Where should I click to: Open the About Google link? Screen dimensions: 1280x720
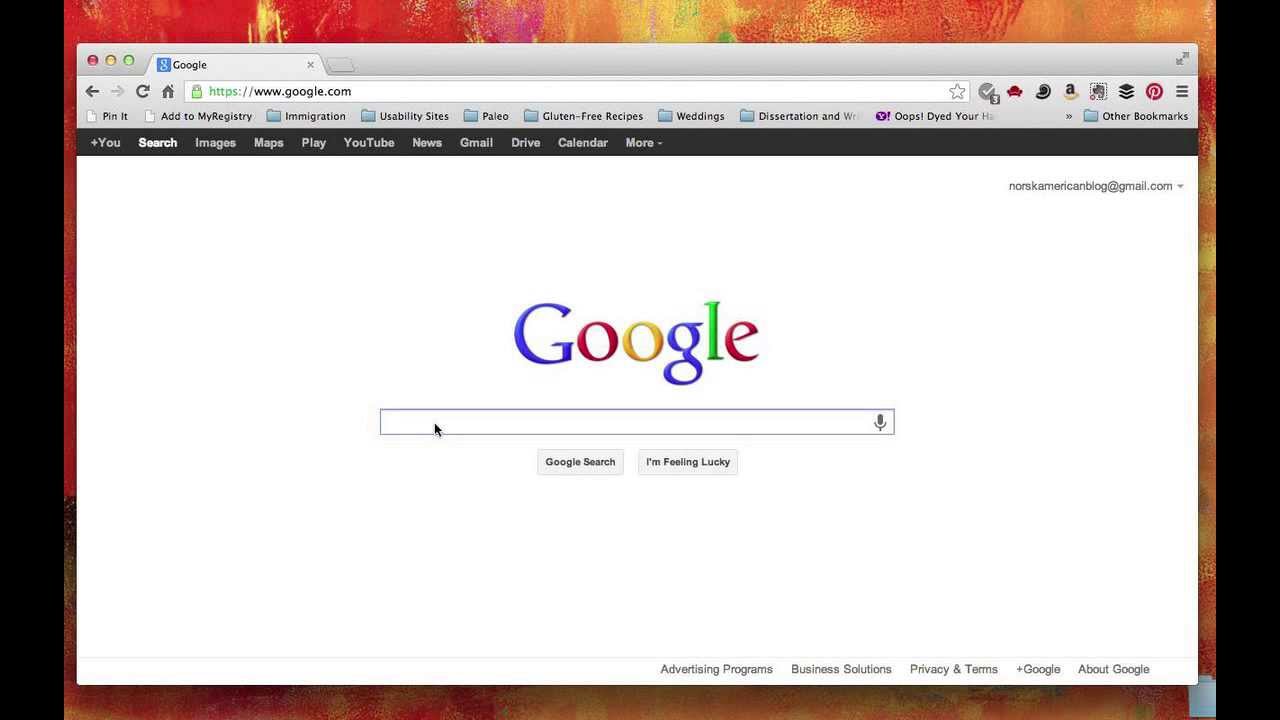pyautogui.click(x=1114, y=669)
